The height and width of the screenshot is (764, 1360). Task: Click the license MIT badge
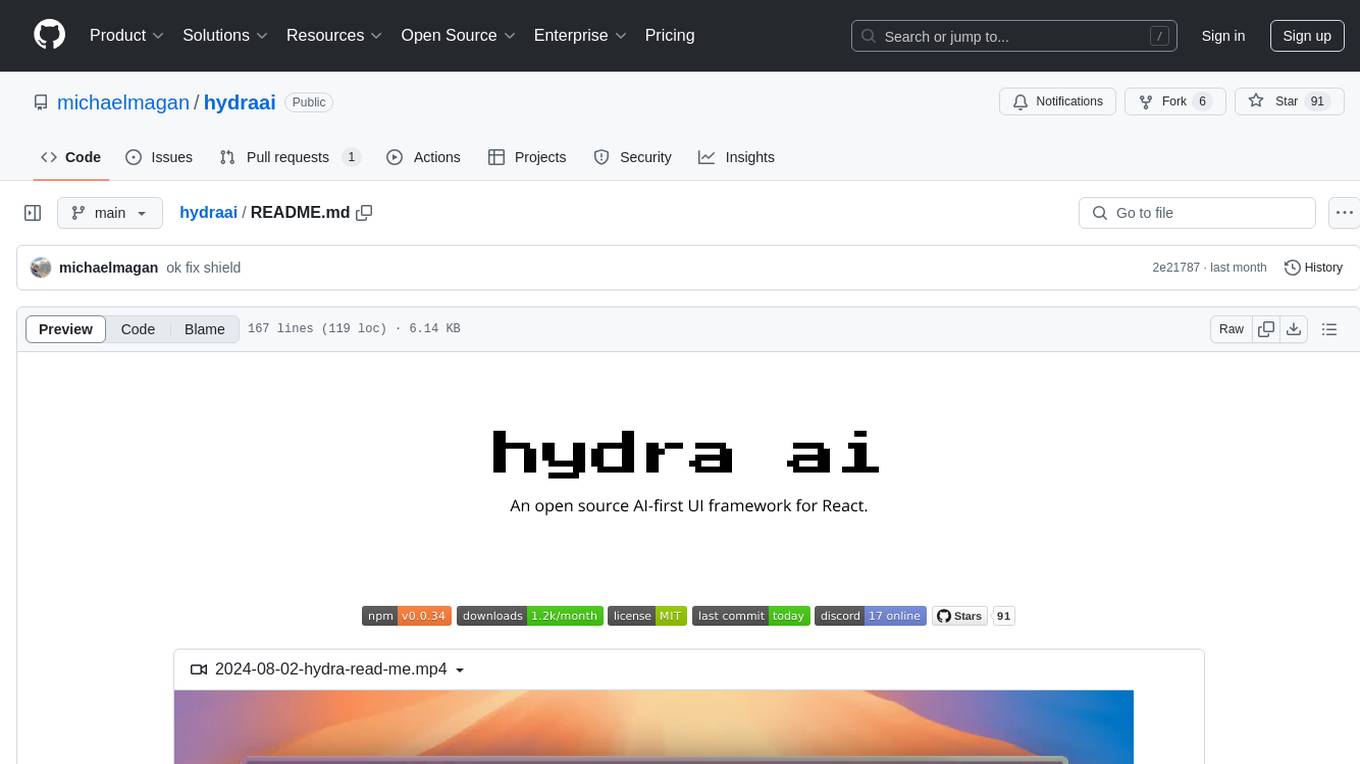click(x=647, y=616)
